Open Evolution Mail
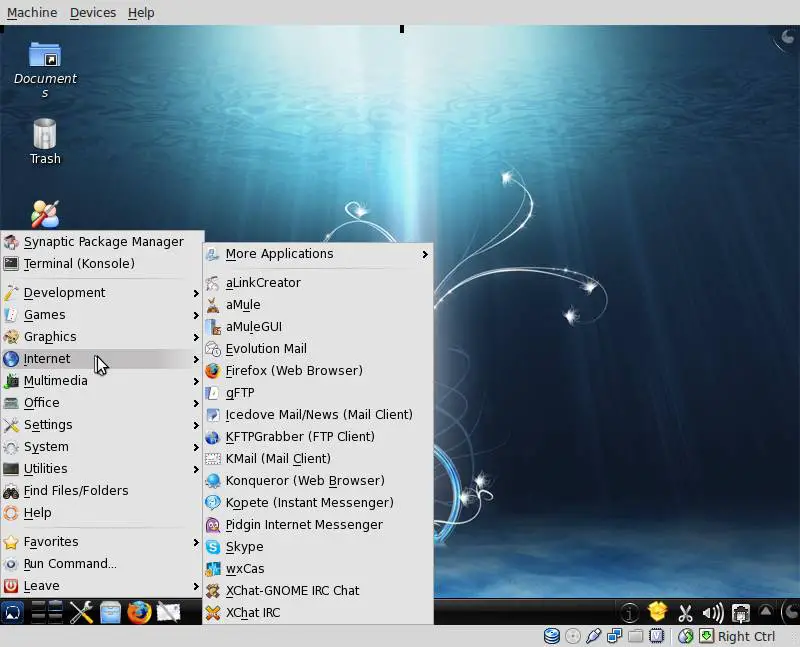 318,349
